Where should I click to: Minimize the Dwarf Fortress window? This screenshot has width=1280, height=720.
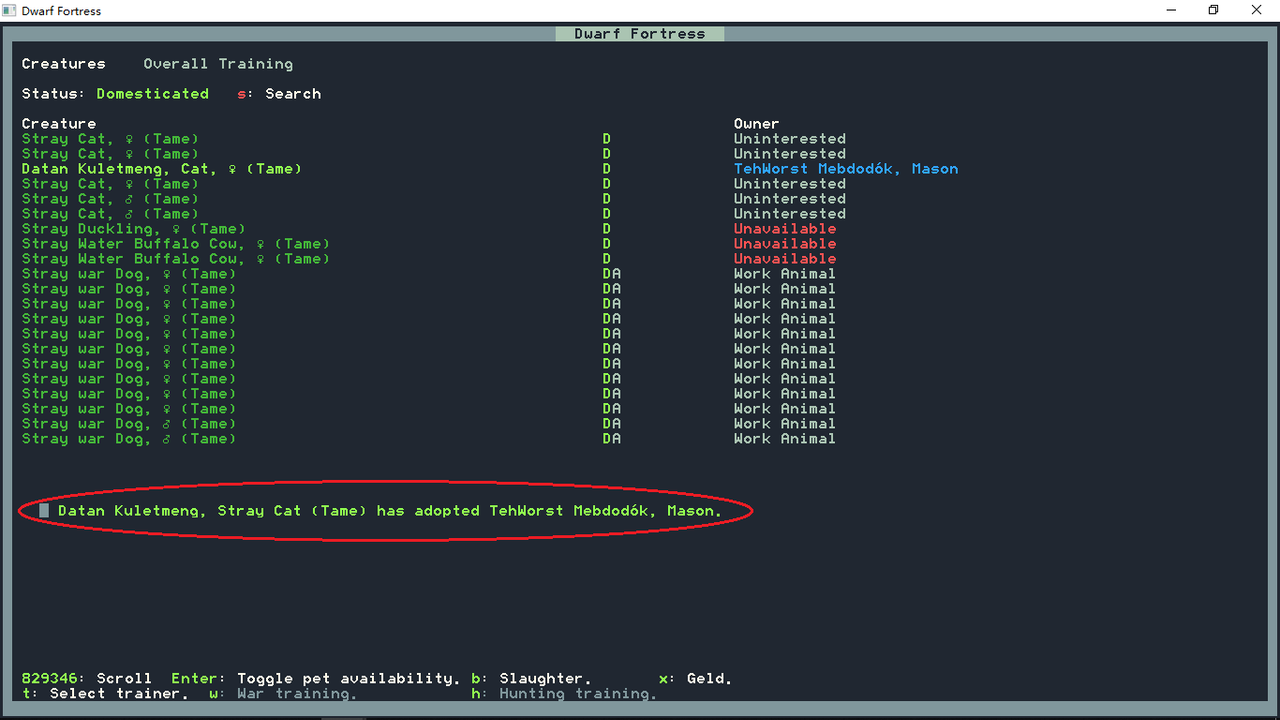tap(1171, 10)
